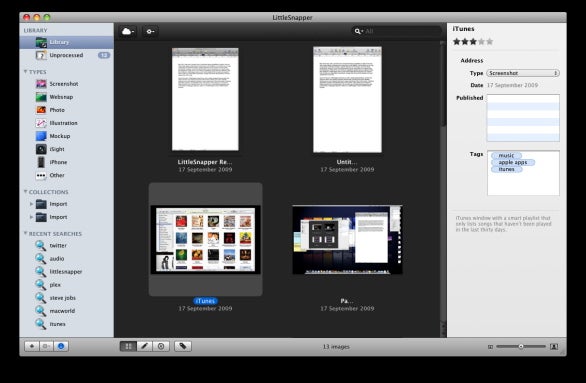Open the gear action menu in toolbar
Screen dimensions: 586x383
[150, 31]
